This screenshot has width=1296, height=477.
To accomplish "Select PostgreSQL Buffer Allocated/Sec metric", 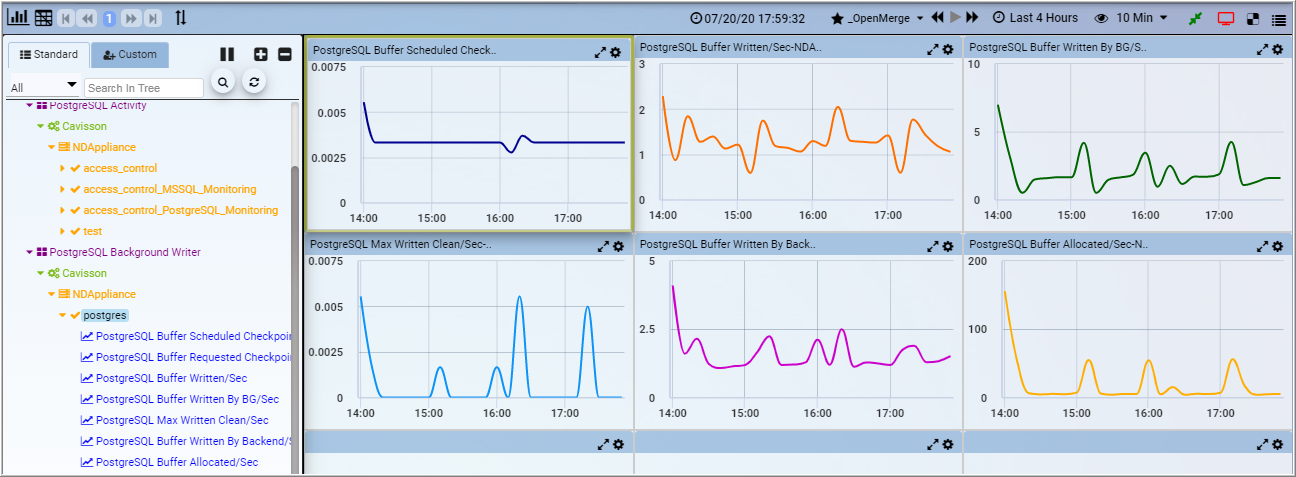I will [169, 462].
